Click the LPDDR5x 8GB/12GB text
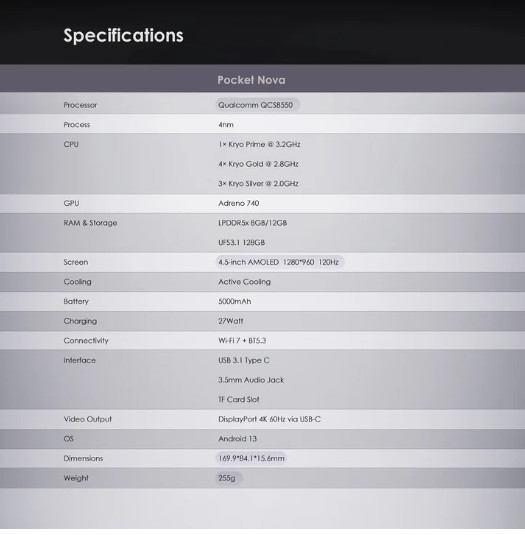Screen dimensions: 525x535 [x=252, y=223]
